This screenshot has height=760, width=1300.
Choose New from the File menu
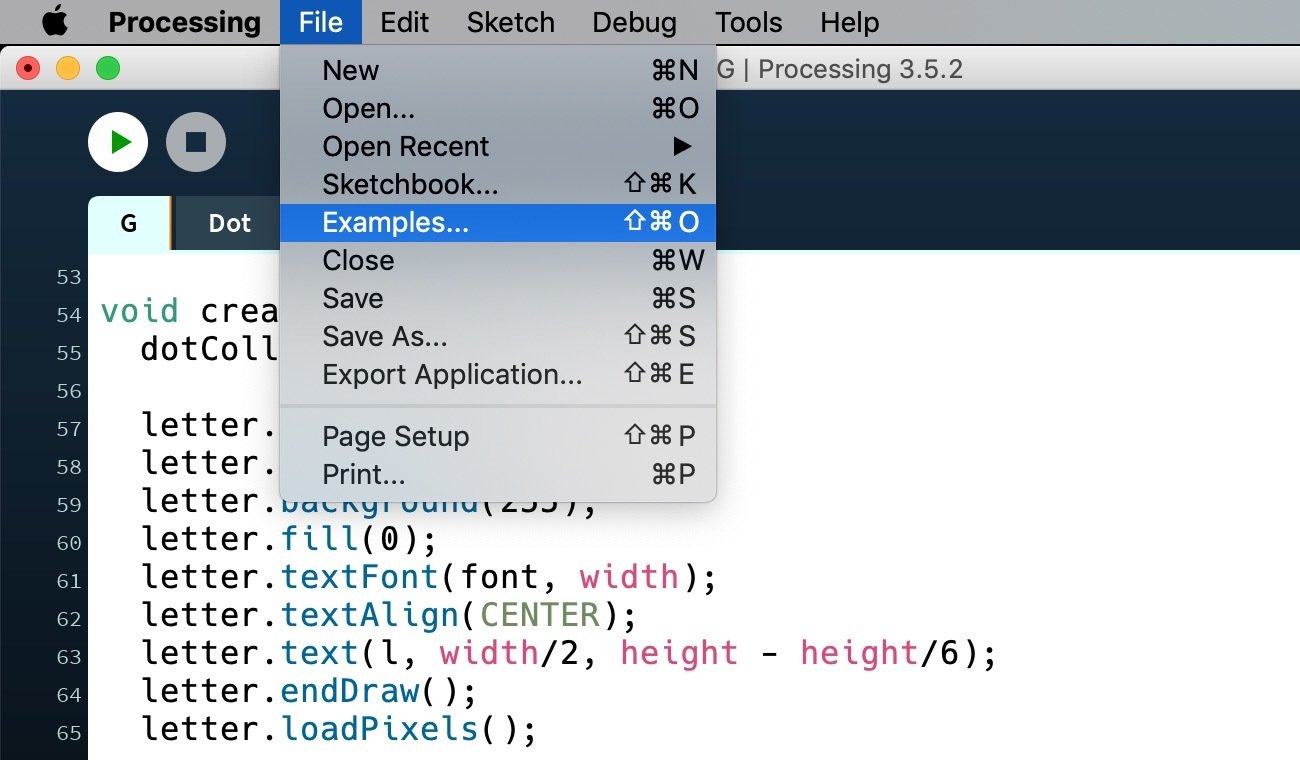[498, 71]
